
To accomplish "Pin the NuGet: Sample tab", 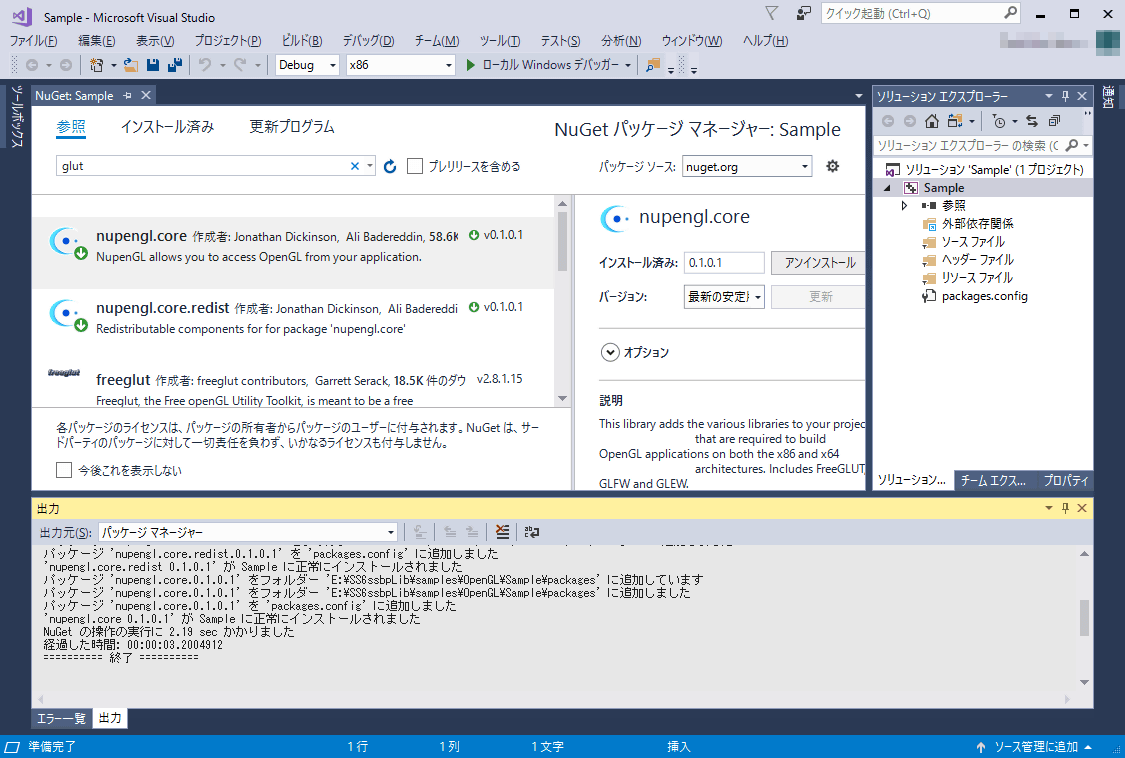I will (x=128, y=95).
